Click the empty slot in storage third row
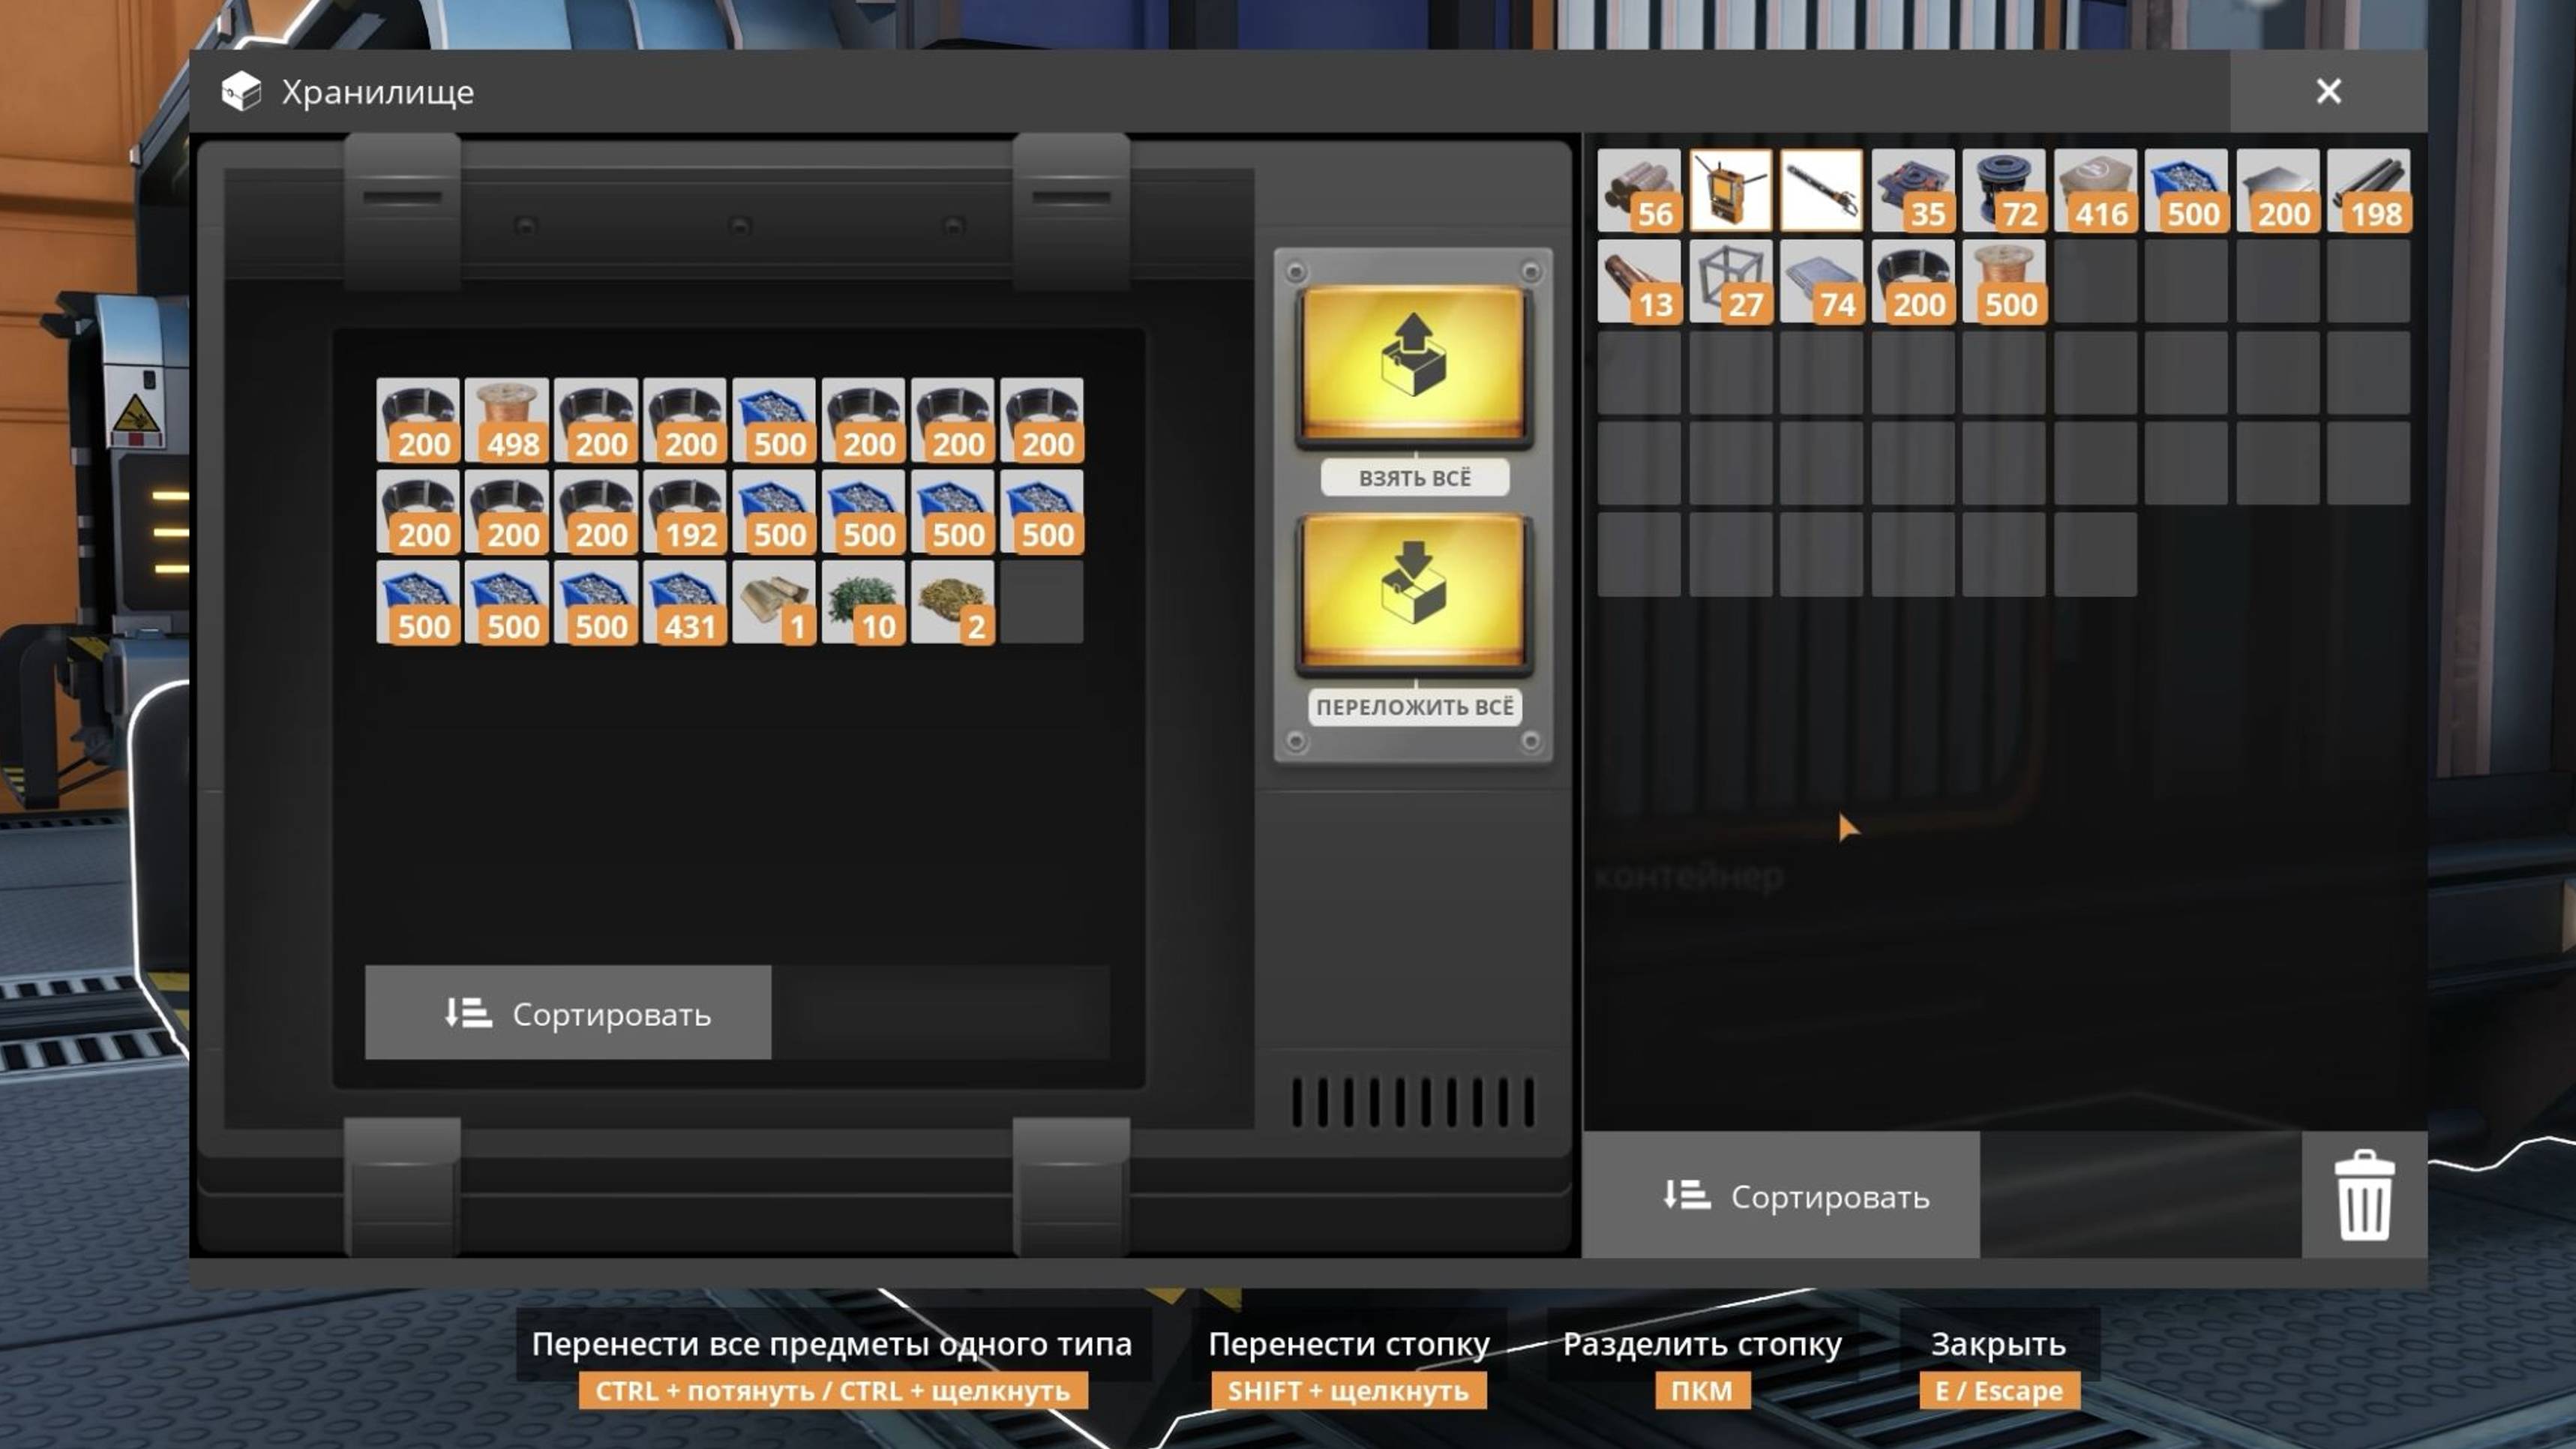The image size is (2576, 1449). 1041,601
